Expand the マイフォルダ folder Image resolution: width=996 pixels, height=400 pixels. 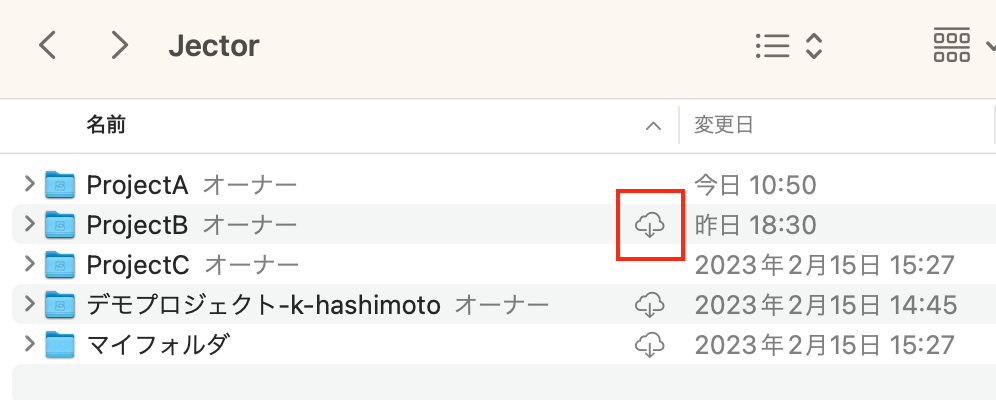29,343
